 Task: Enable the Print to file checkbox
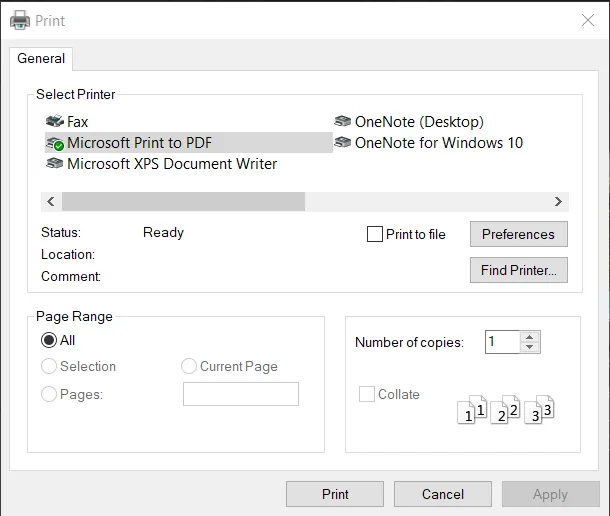[x=376, y=235]
